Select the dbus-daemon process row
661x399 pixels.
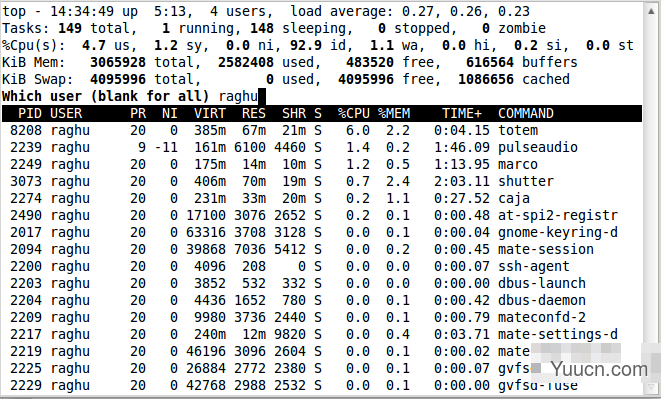click(x=322, y=300)
